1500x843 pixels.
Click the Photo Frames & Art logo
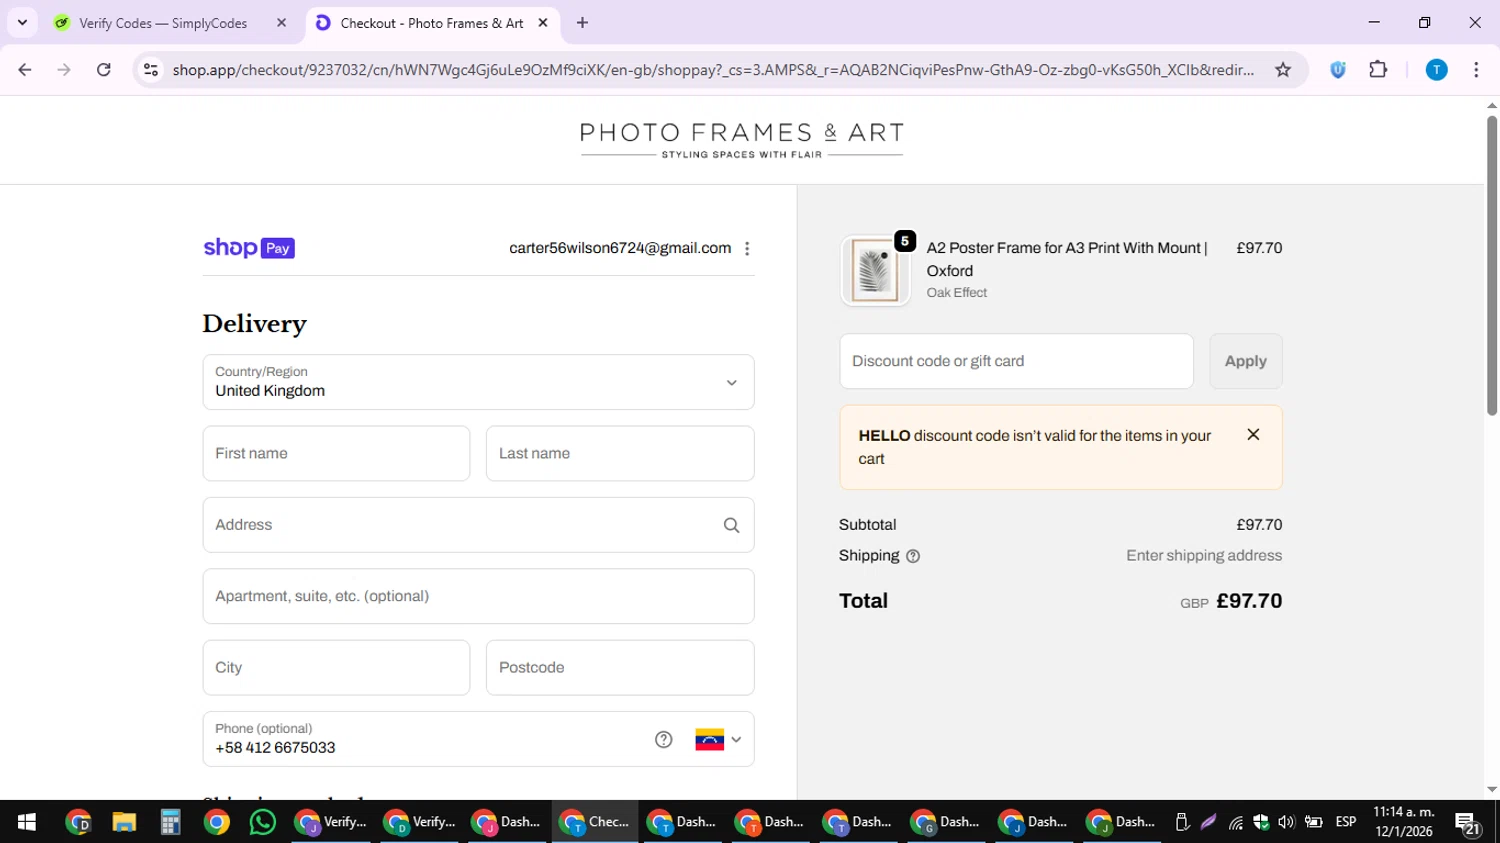(x=742, y=140)
